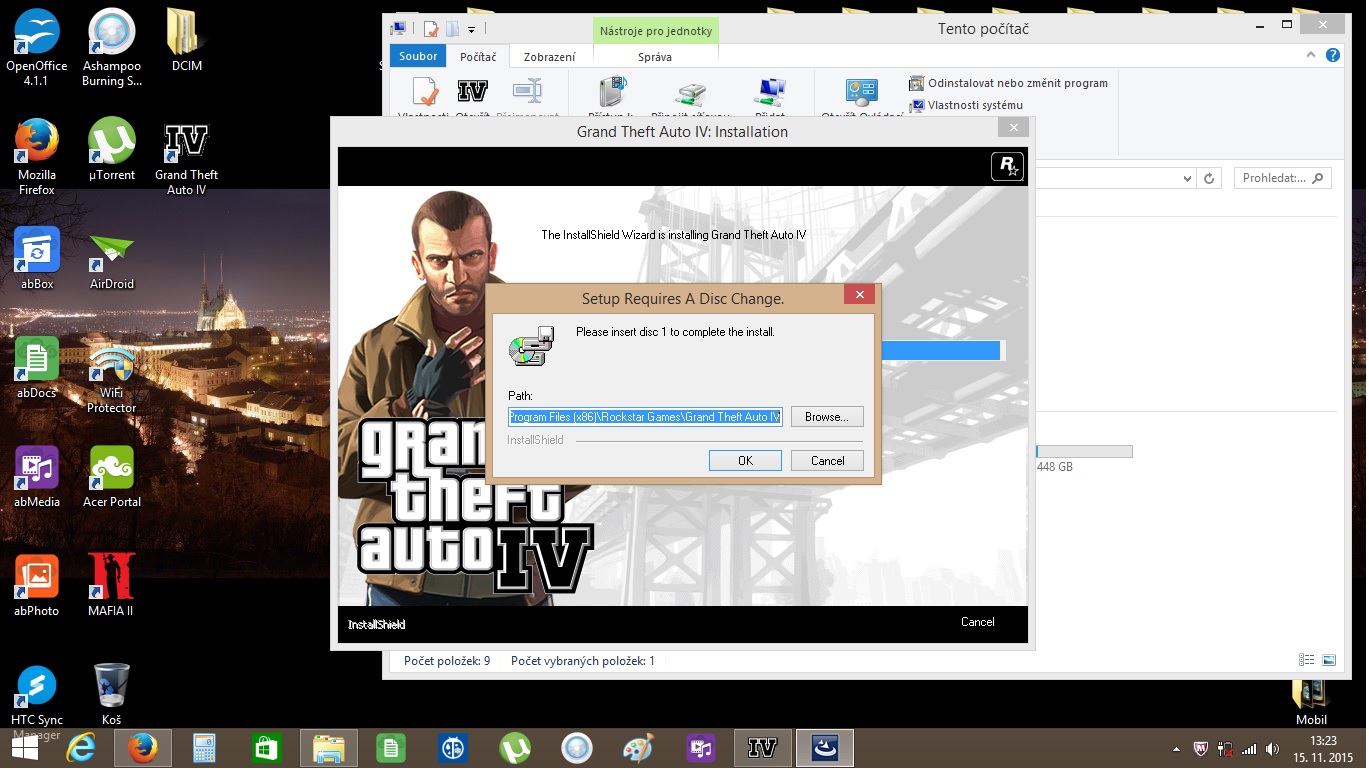The image size is (1369, 769).
Task: Expand the Explorer address bar history dropdown
Action: (1187, 178)
